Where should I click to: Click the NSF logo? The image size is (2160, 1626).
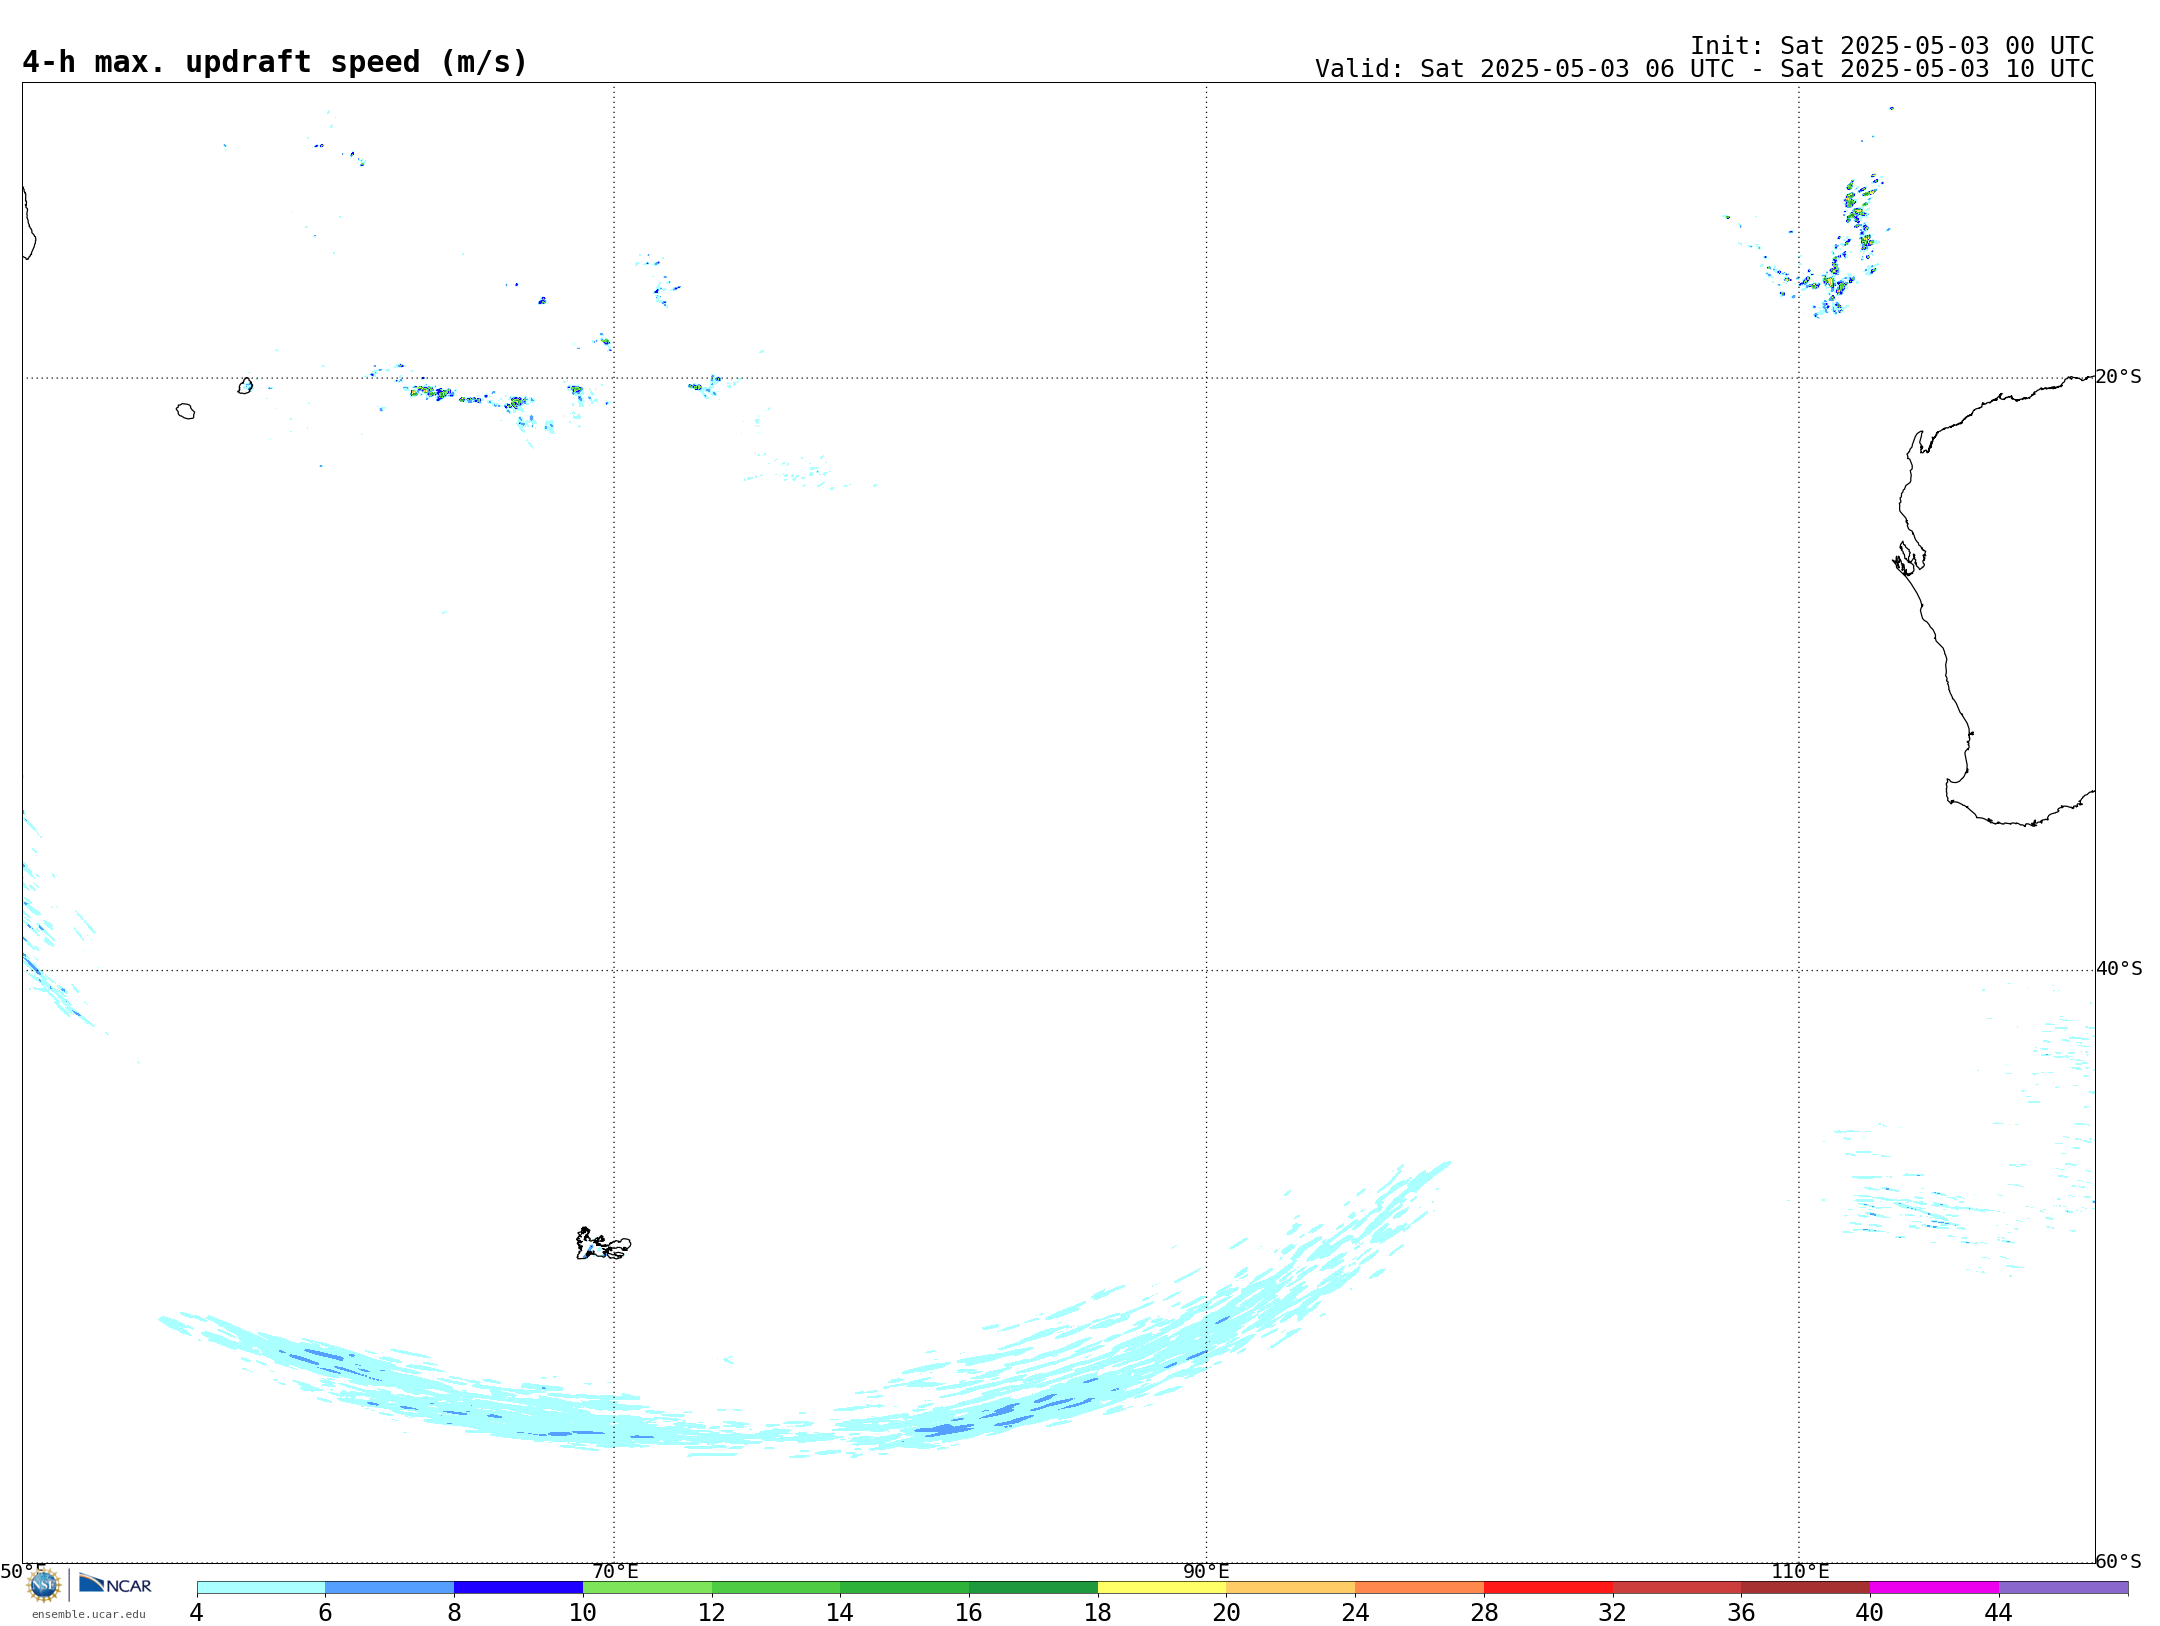(x=44, y=1585)
